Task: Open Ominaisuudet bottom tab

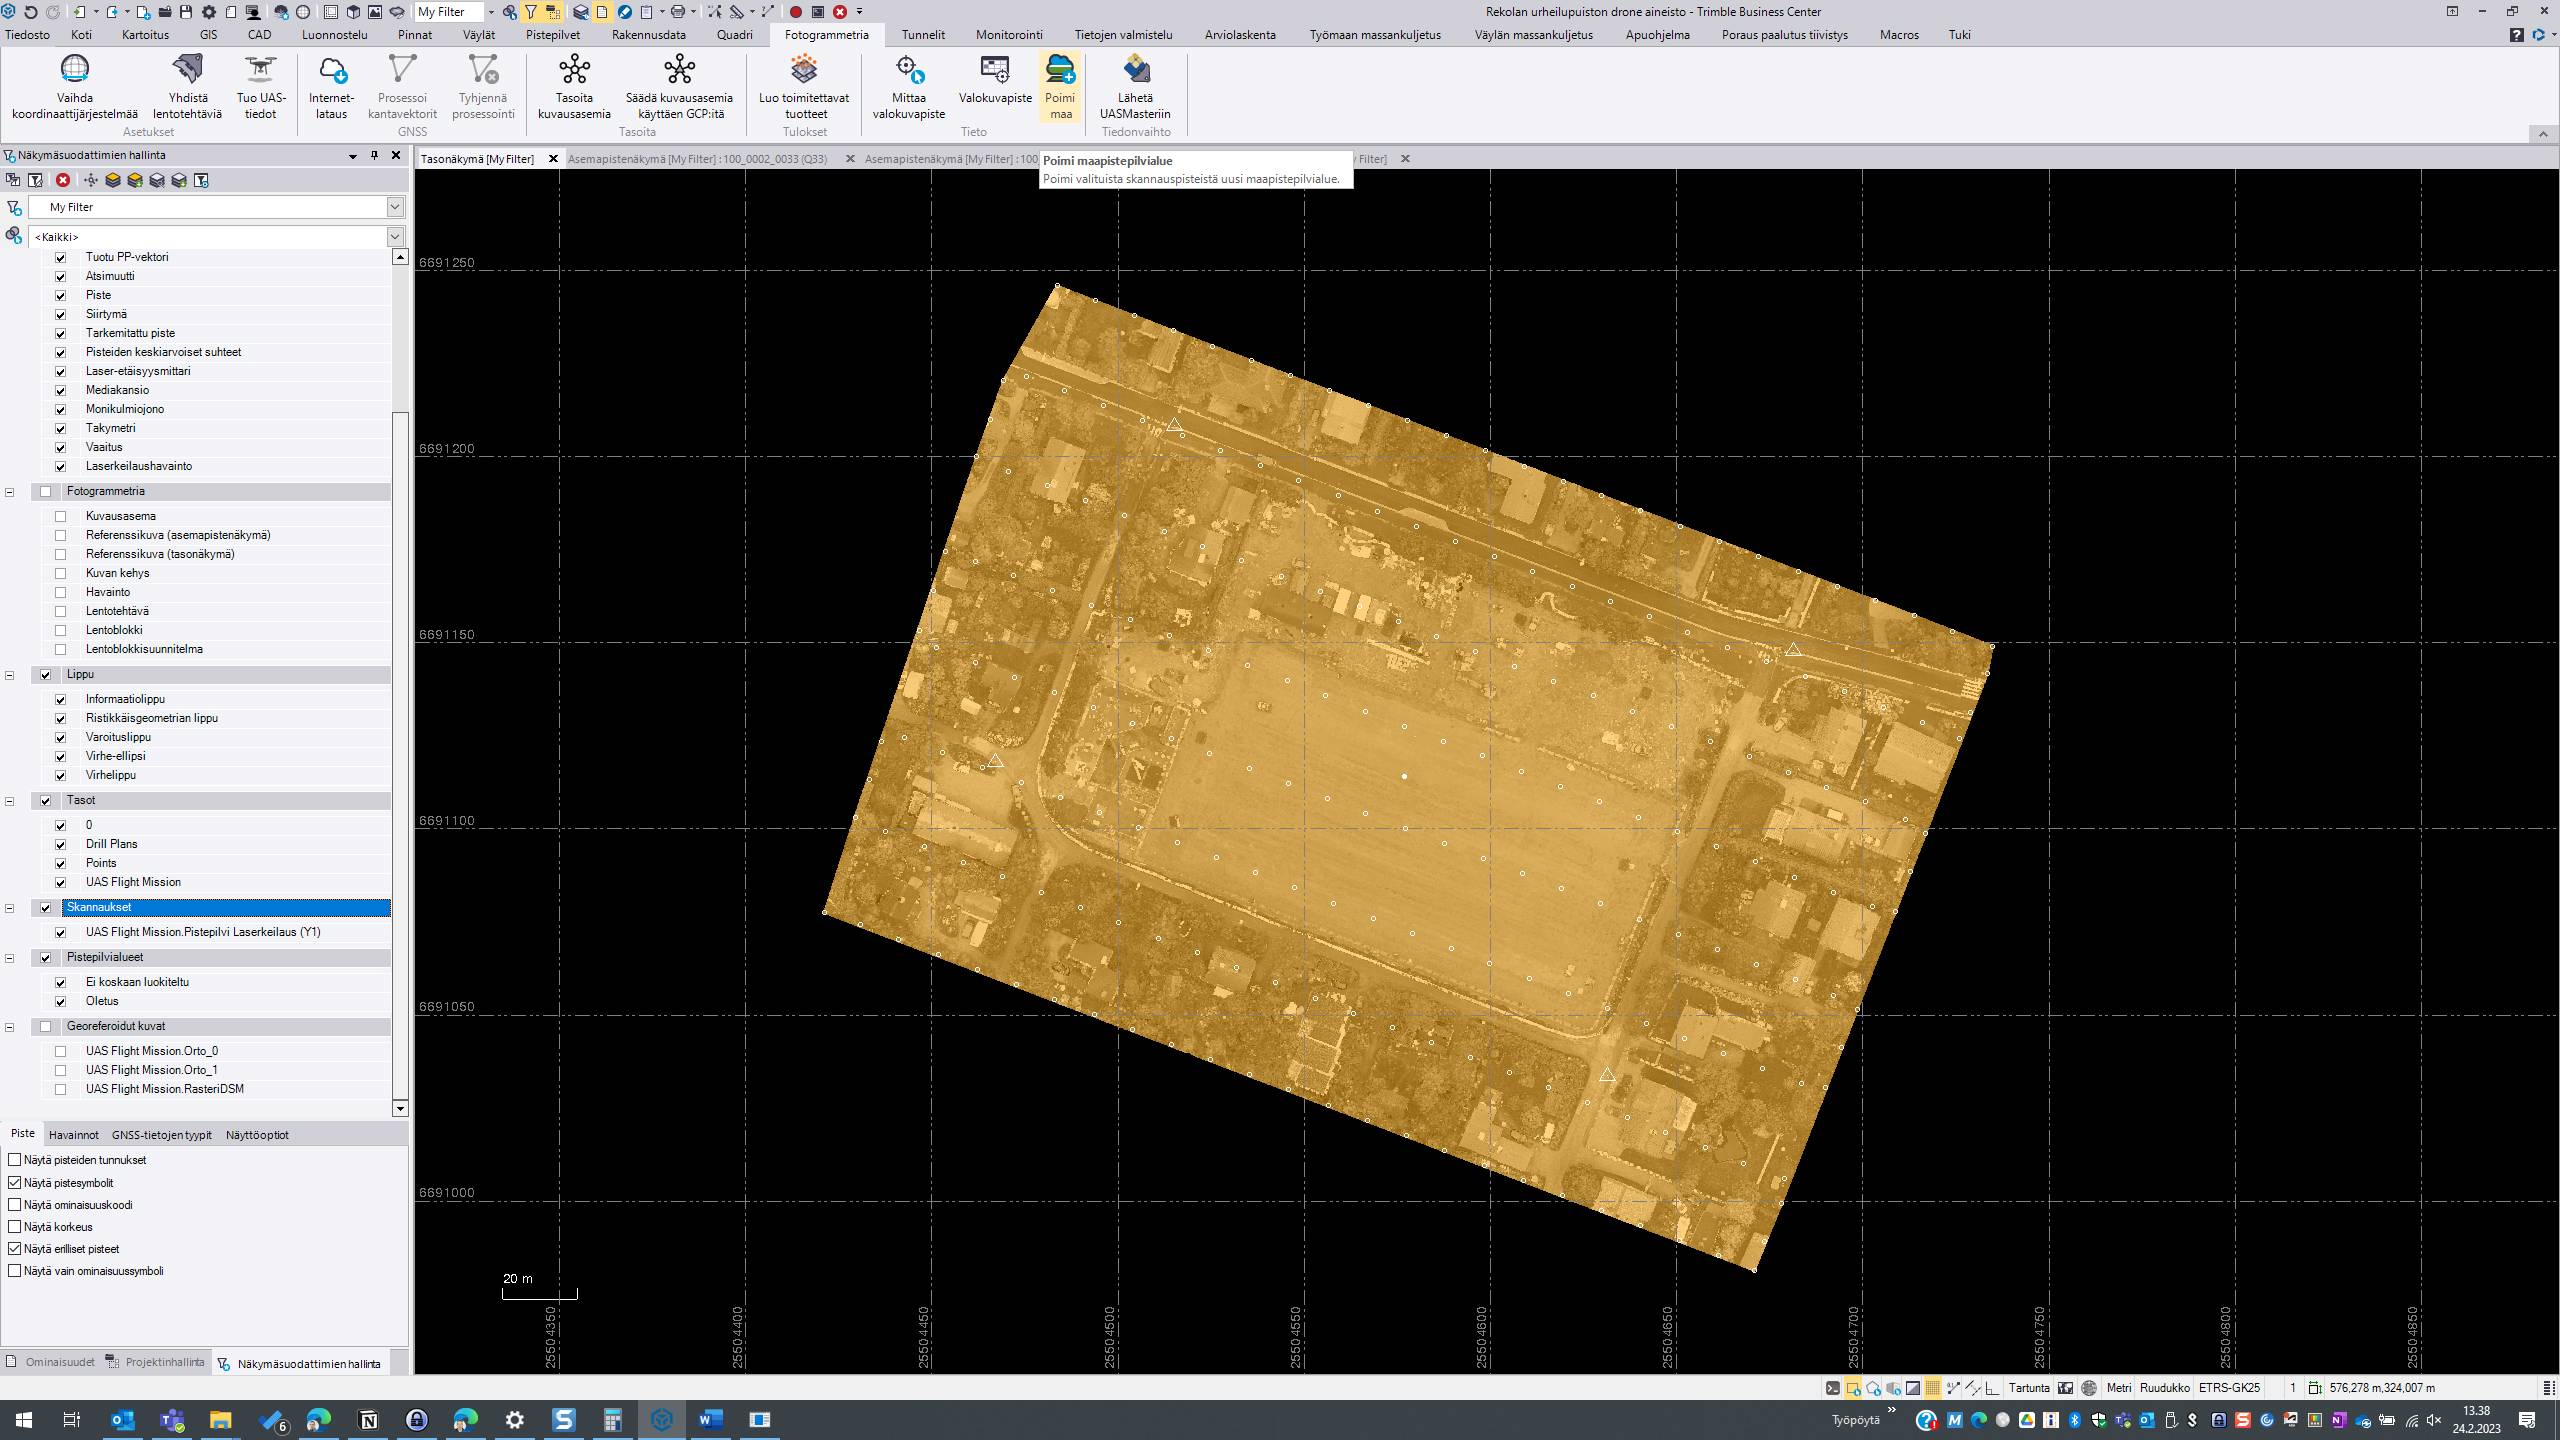Action: point(50,1362)
